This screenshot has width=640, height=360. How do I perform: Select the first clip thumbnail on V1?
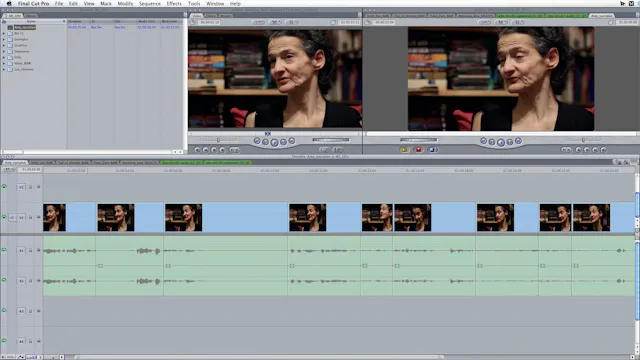(54, 218)
